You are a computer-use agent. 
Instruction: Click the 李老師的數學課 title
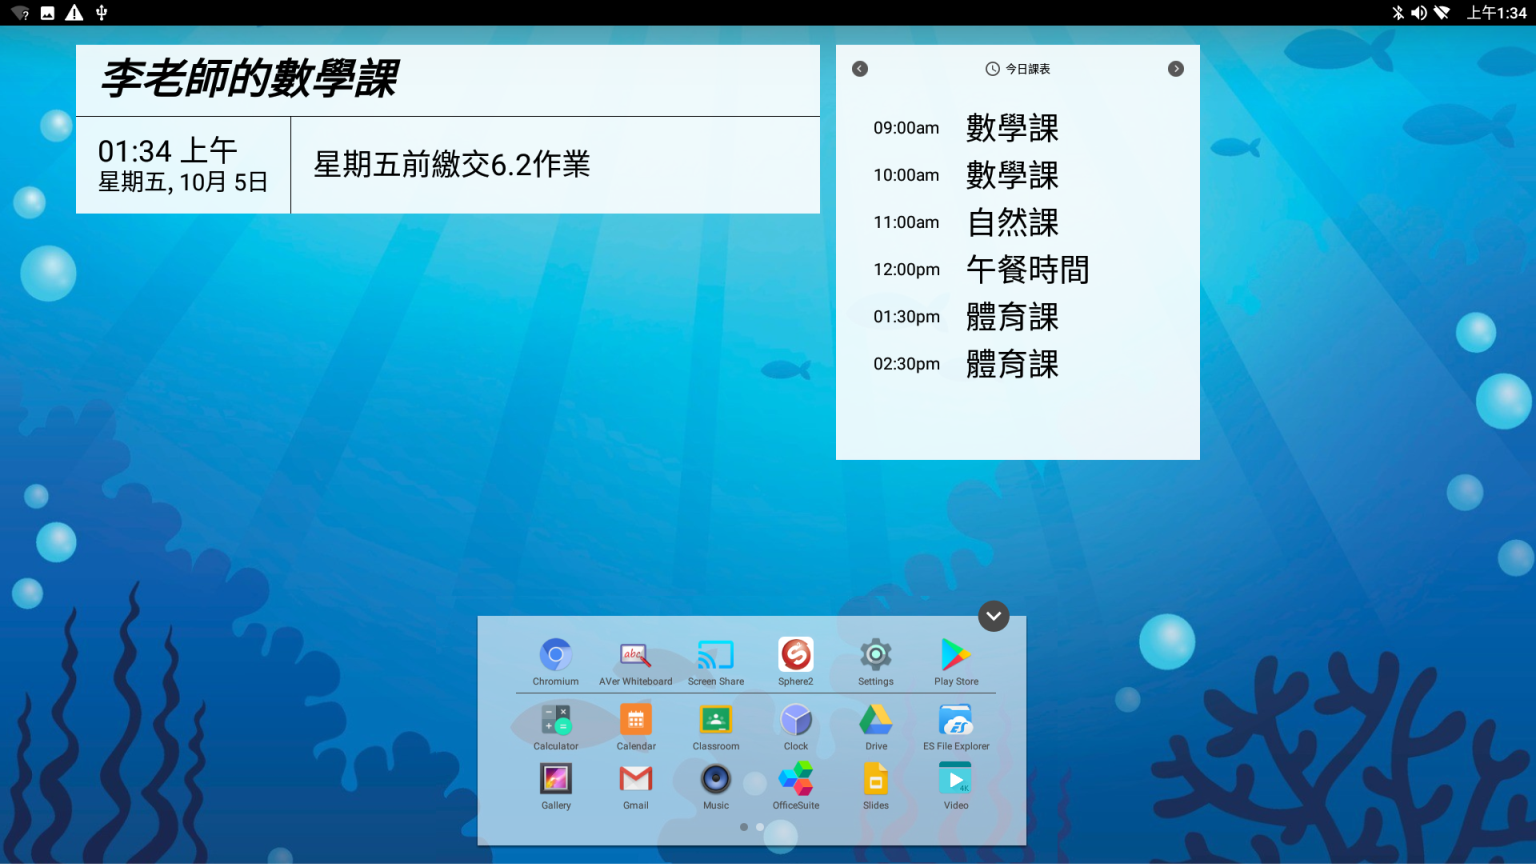click(250, 78)
